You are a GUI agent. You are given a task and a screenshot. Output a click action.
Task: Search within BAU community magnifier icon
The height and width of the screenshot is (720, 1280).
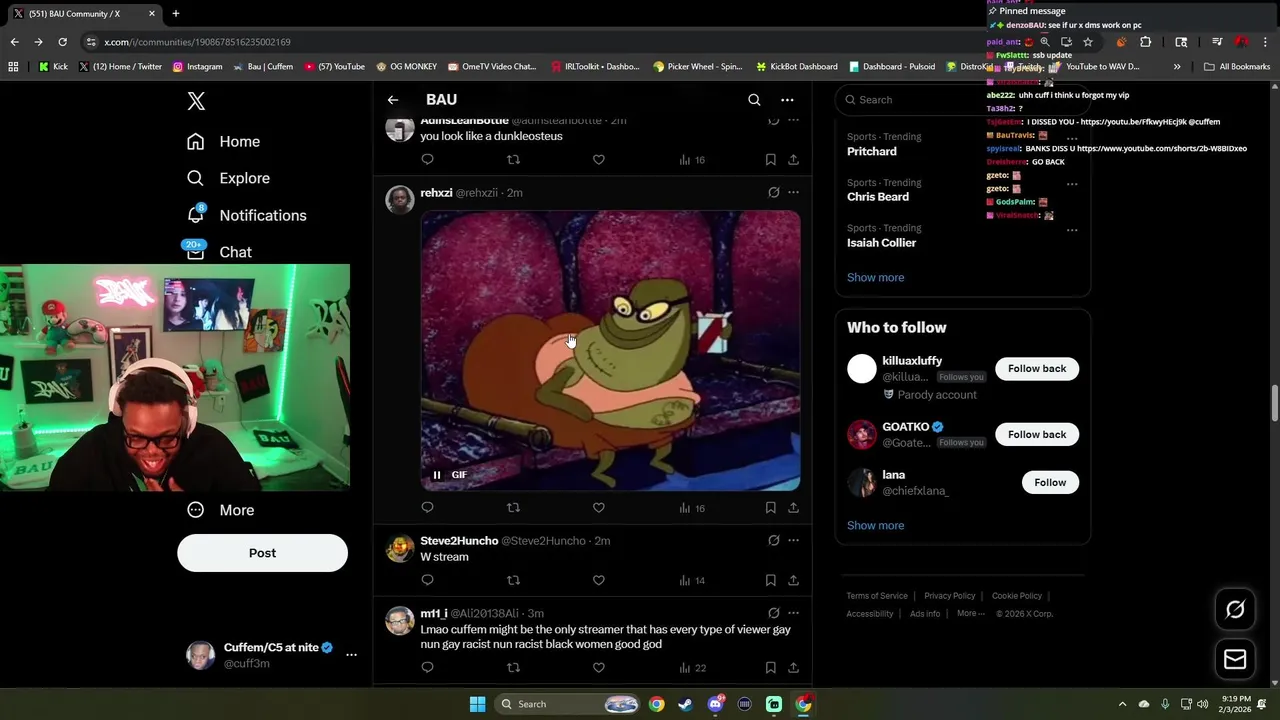coord(754,100)
